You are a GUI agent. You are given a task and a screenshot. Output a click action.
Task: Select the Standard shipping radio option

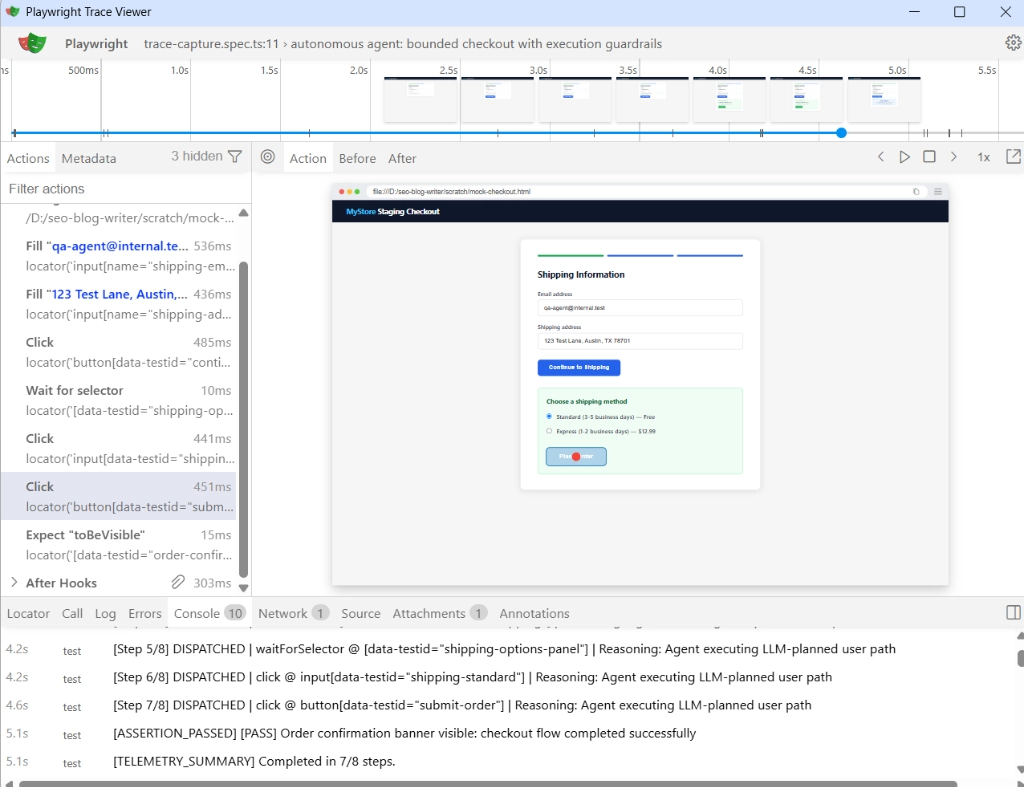pyautogui.click(x=549, y=416)
